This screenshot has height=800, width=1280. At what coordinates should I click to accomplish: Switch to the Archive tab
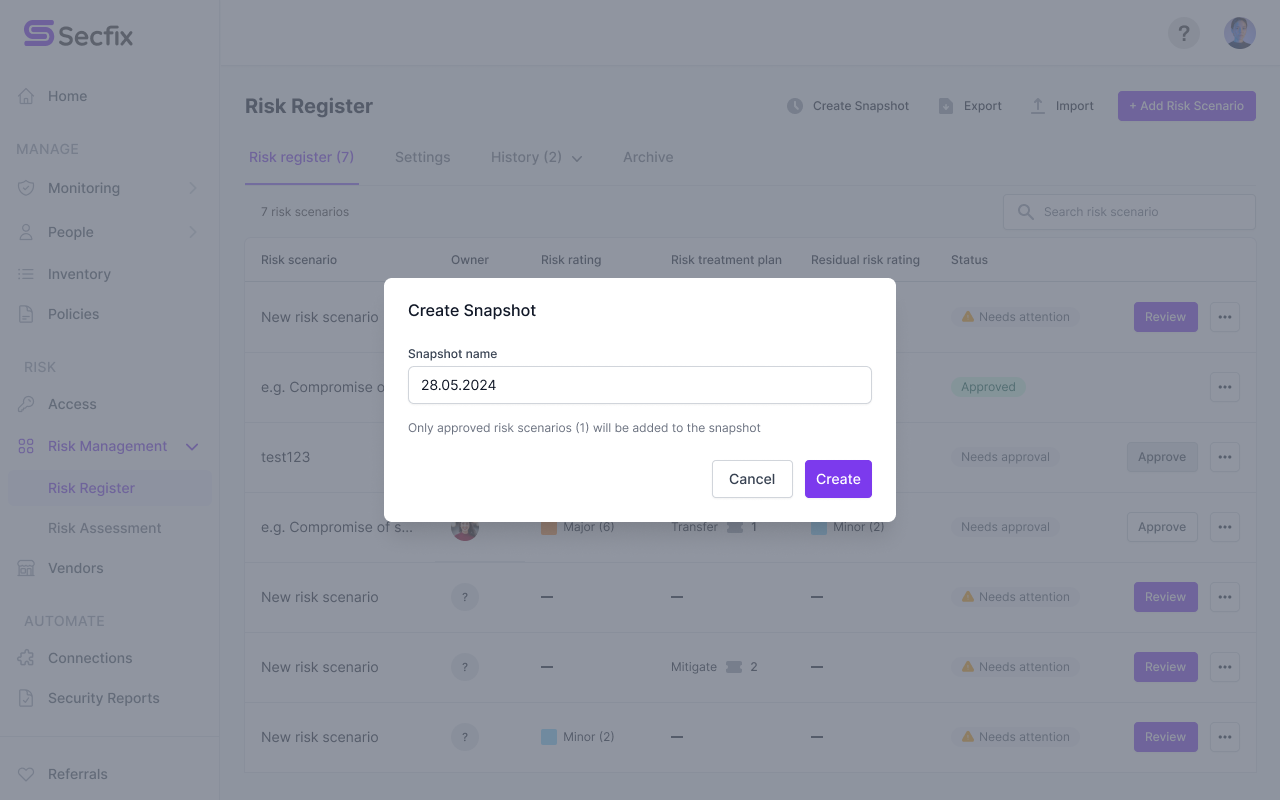click(648, 157)
